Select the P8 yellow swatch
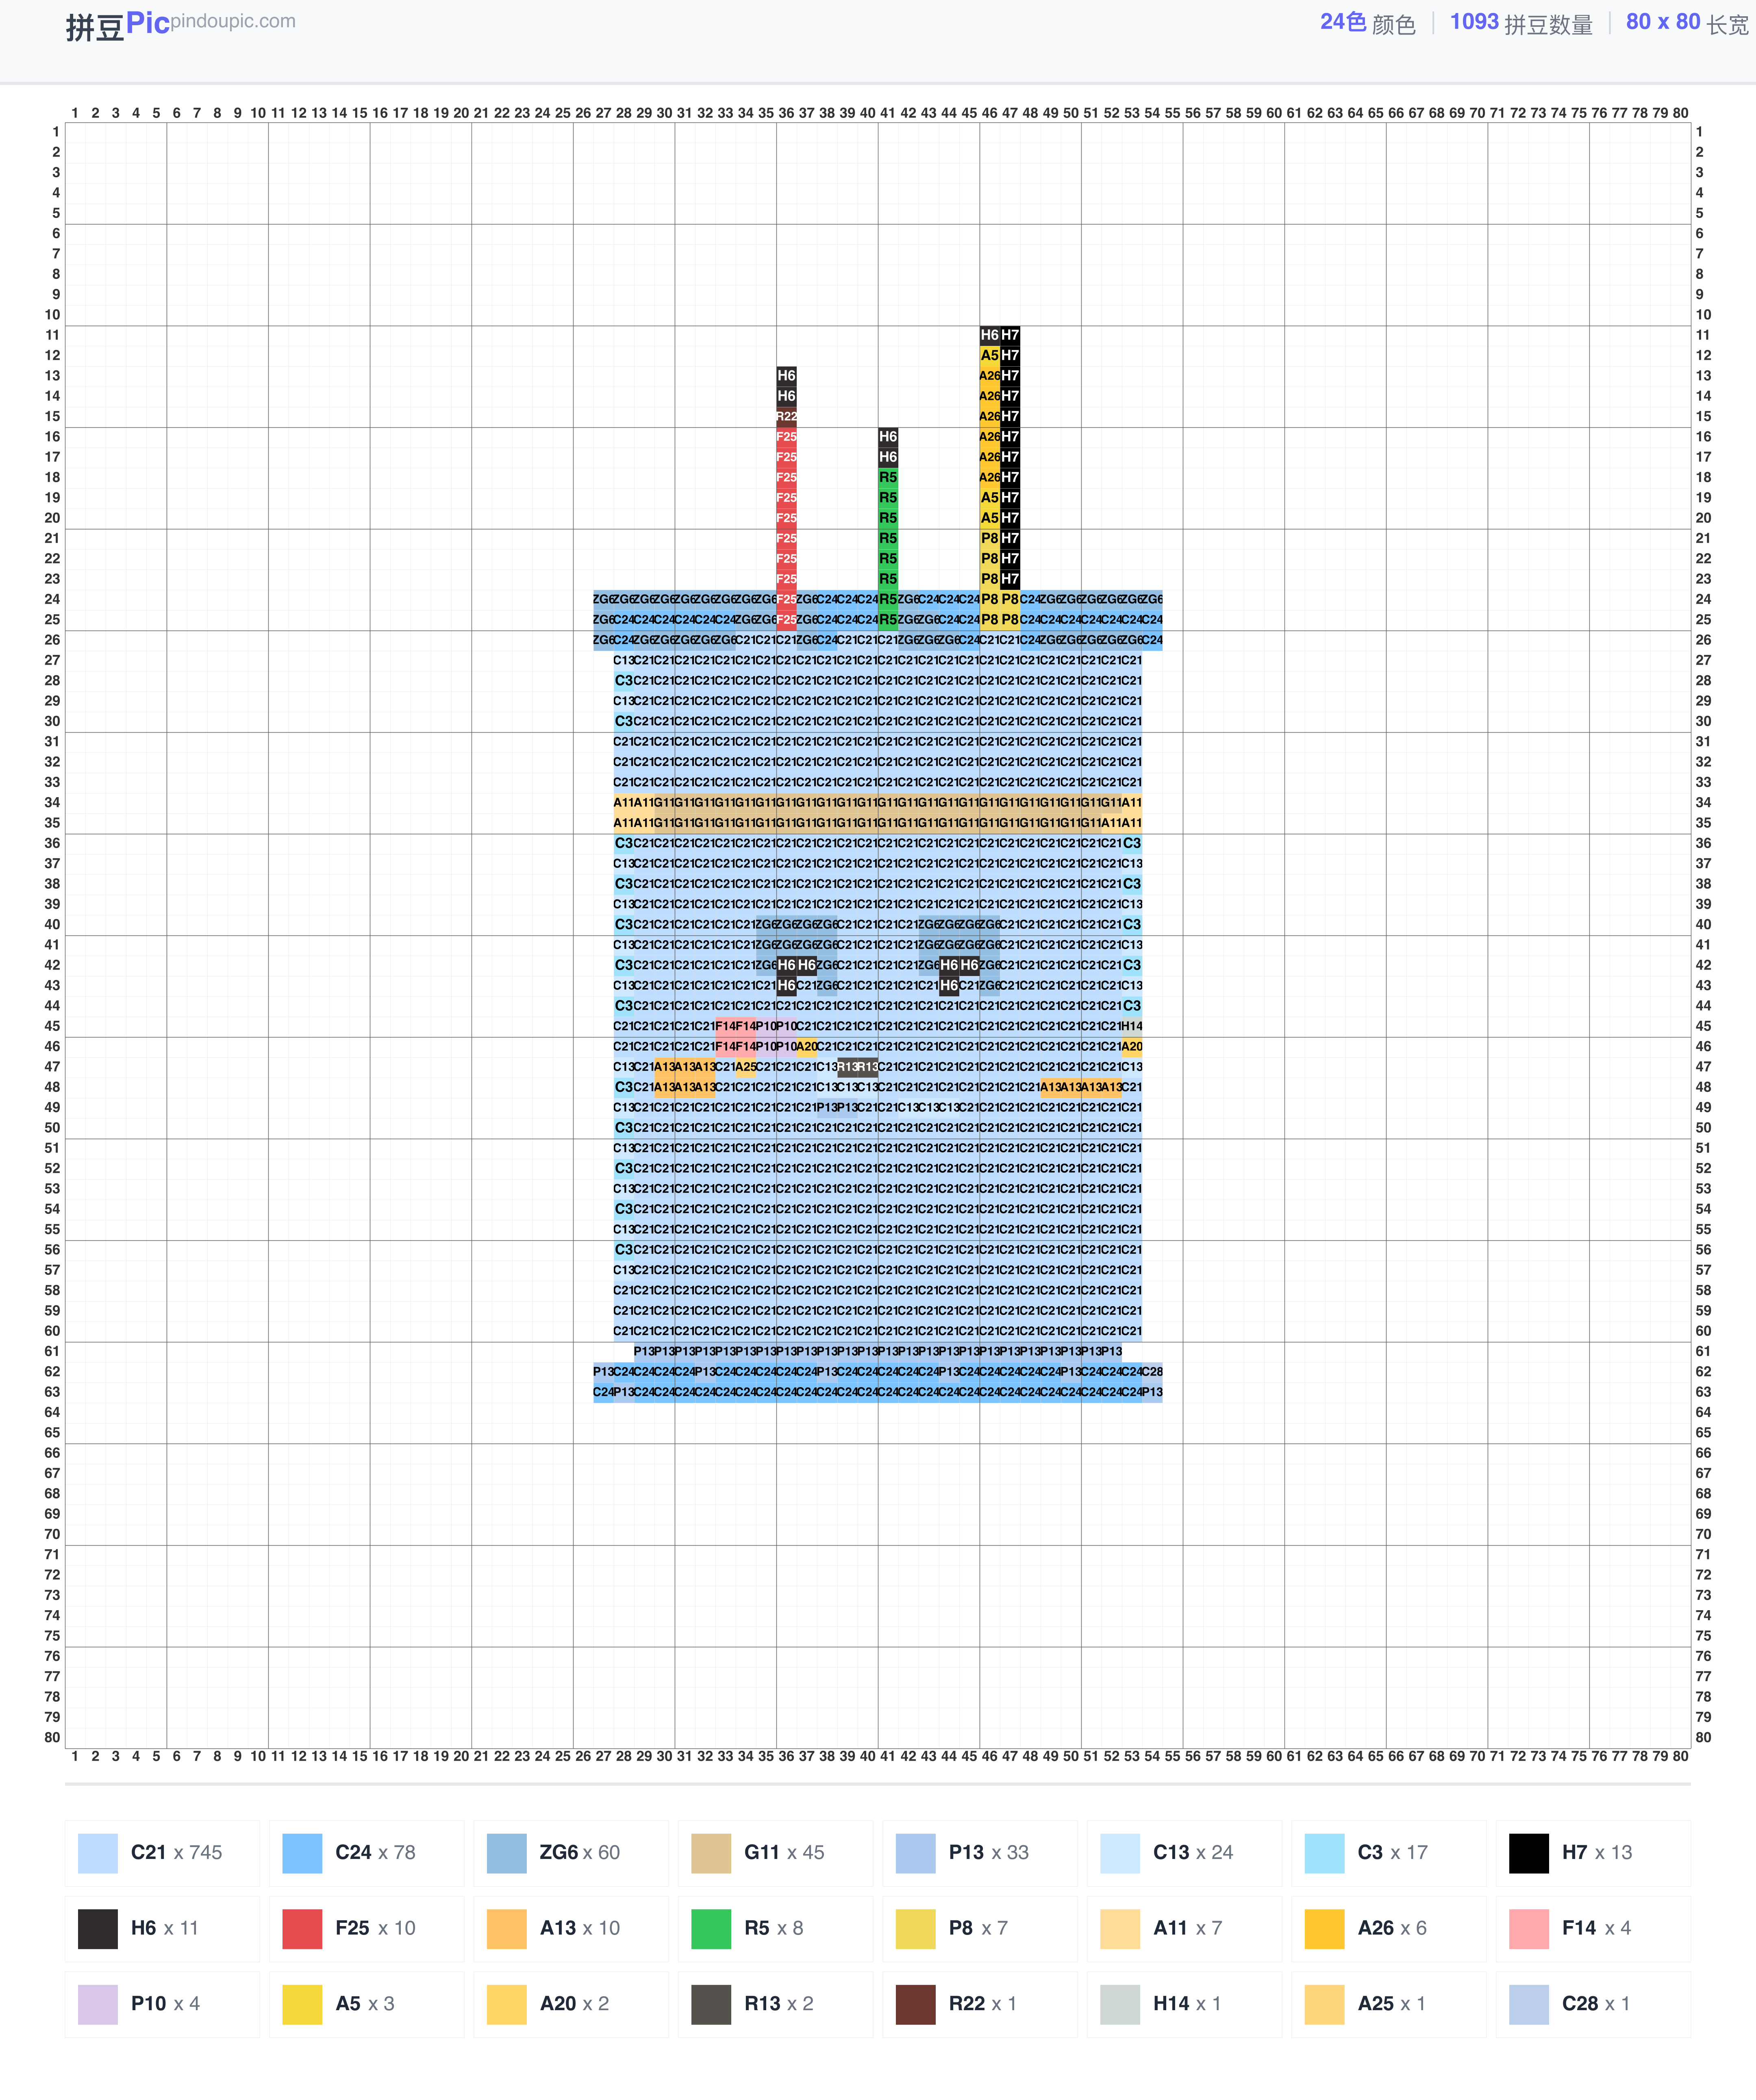The image size is (1756, 2100). [x=916, y=1929]
